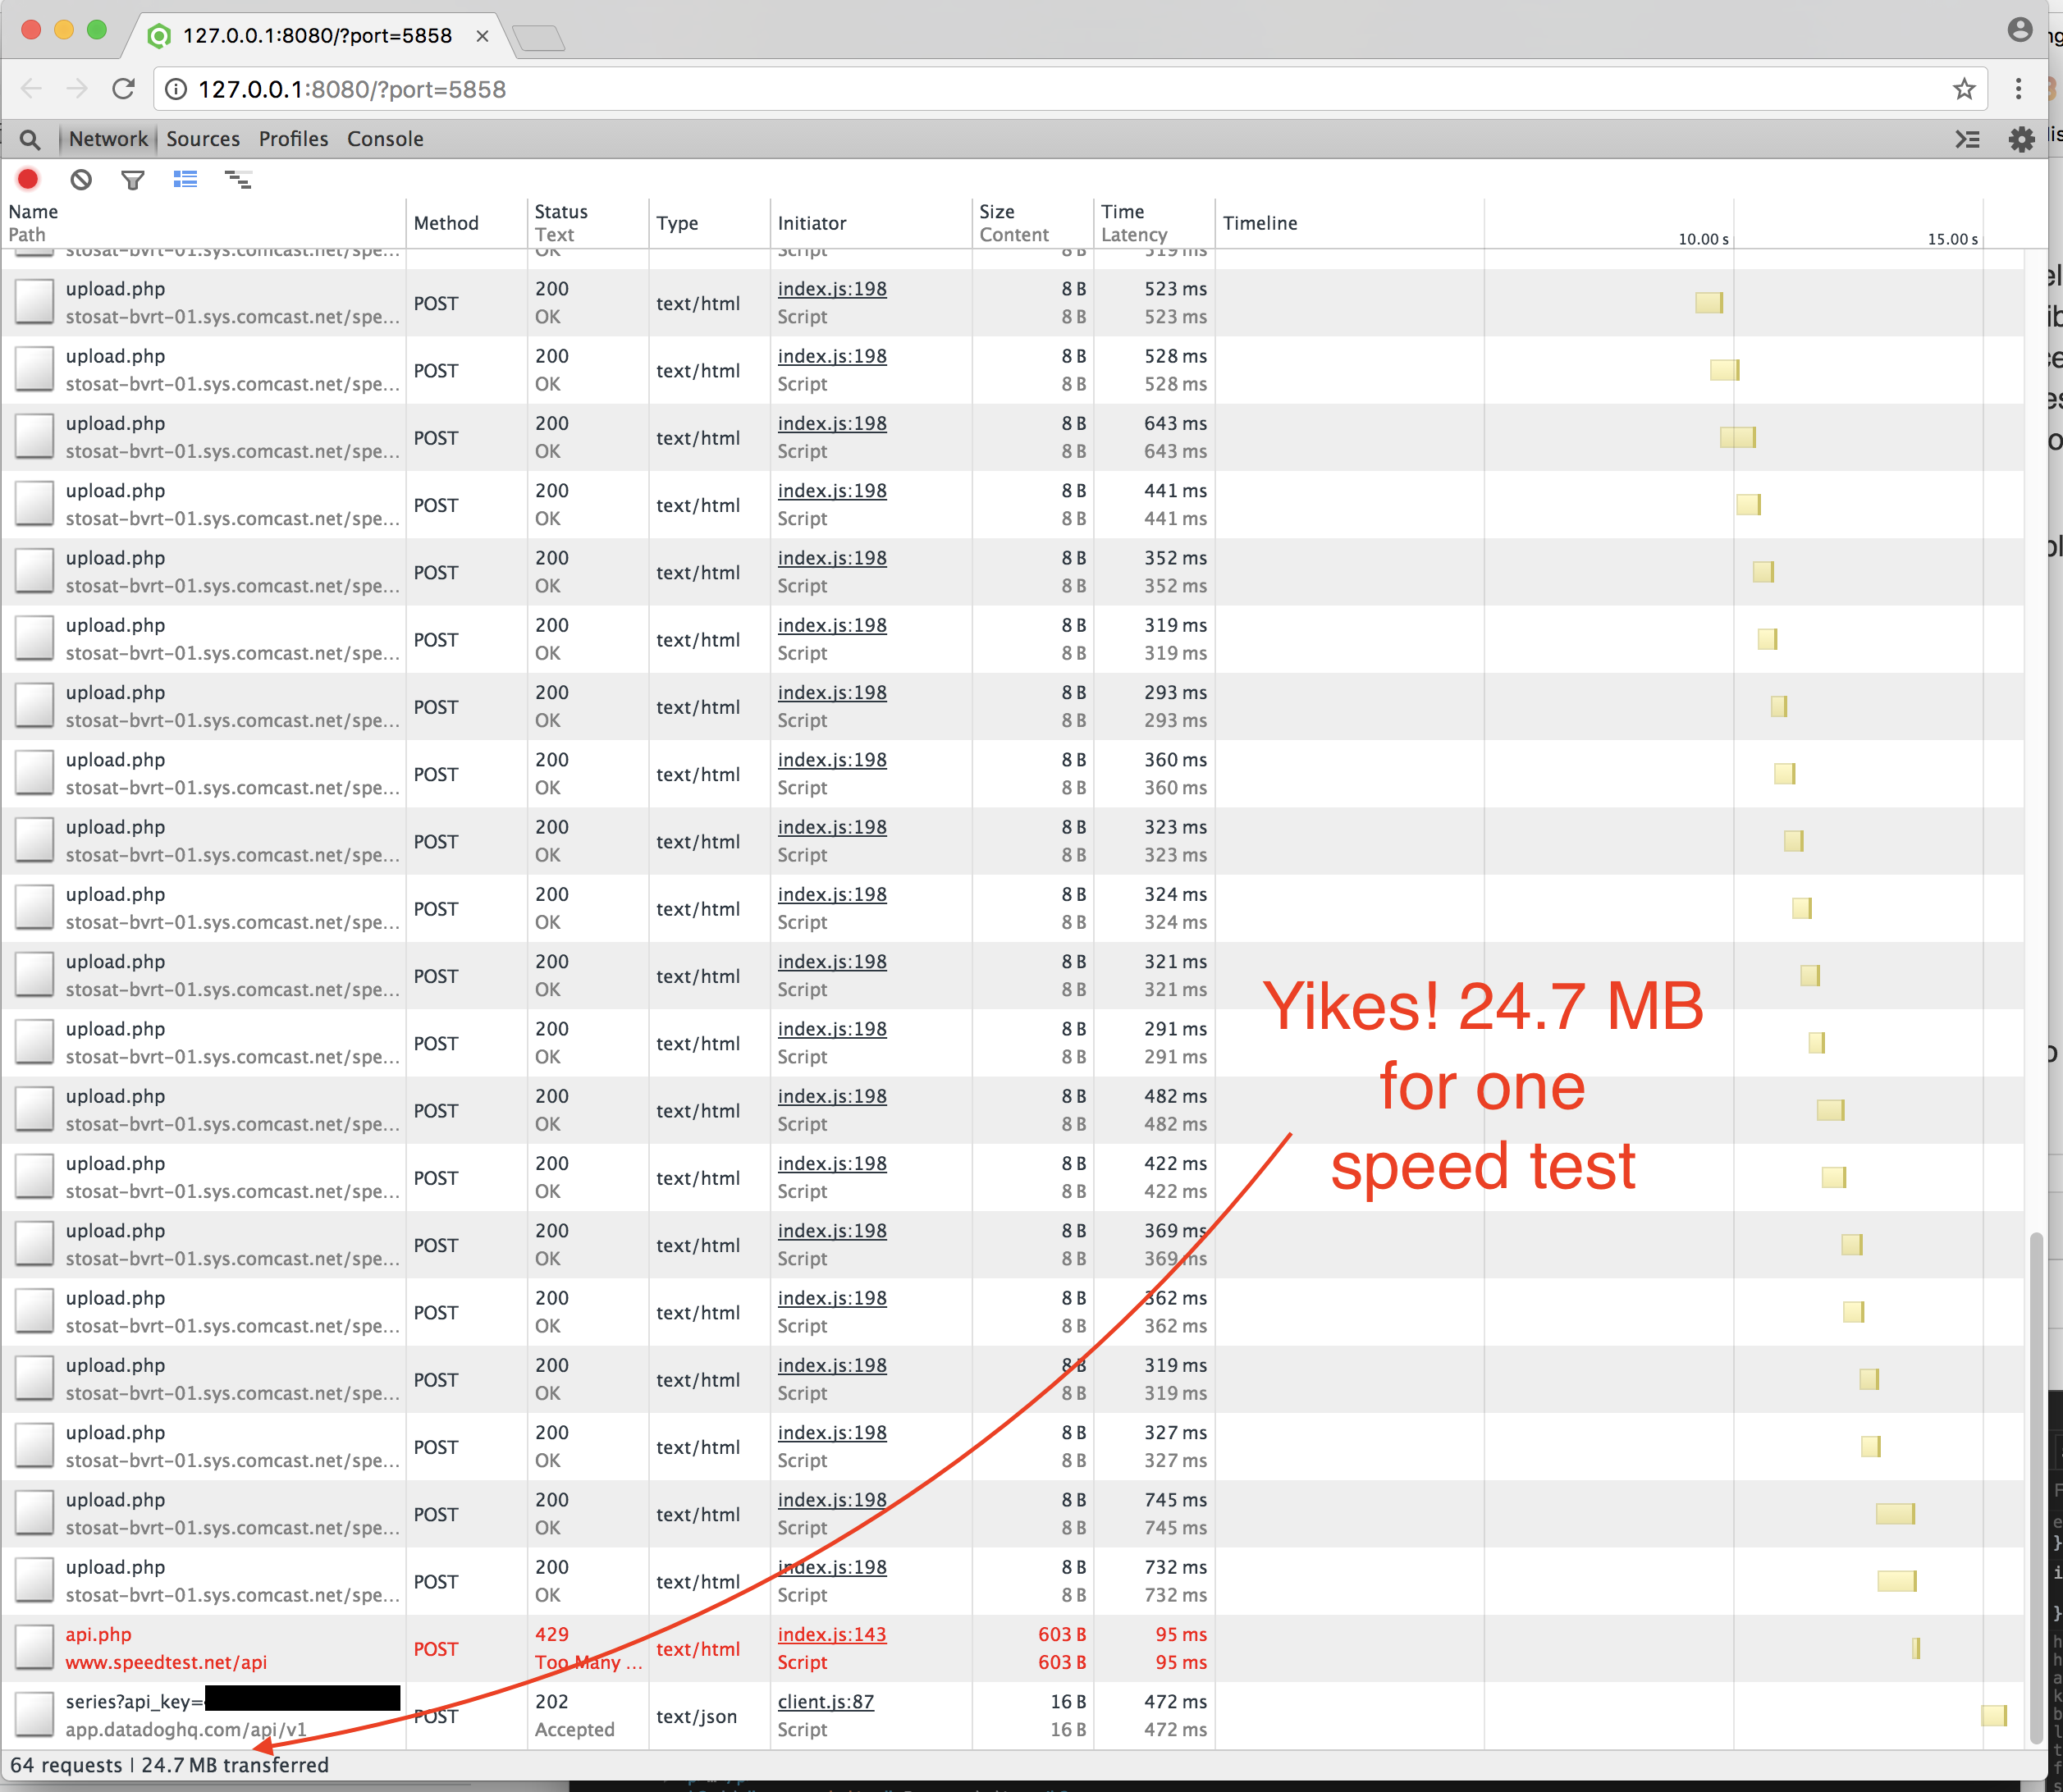
Task: Click the file icon of the 352 ms request
Action: click(x=34, y=571)
